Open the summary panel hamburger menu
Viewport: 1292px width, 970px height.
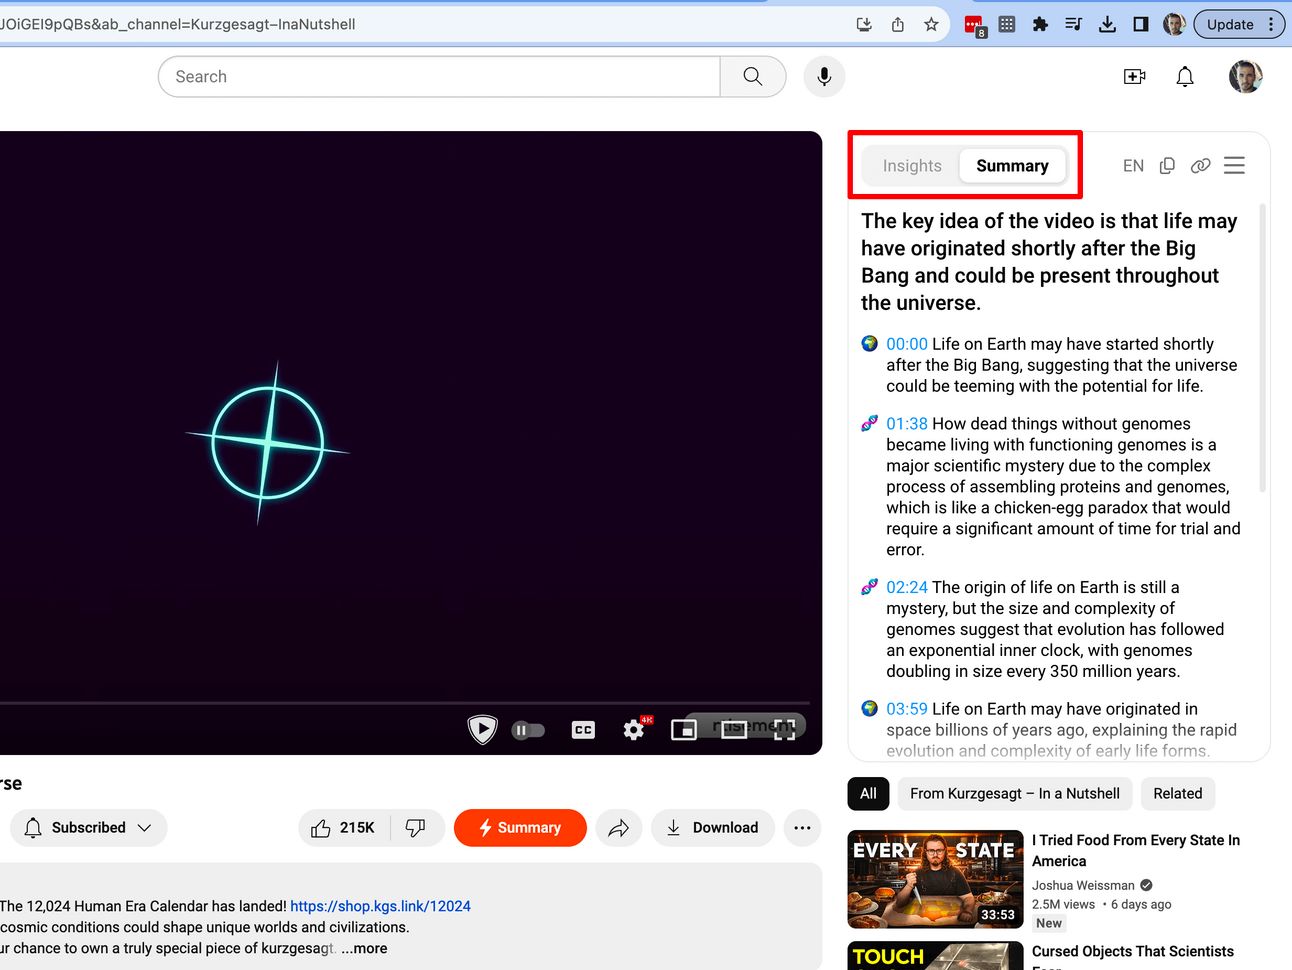1235,166
